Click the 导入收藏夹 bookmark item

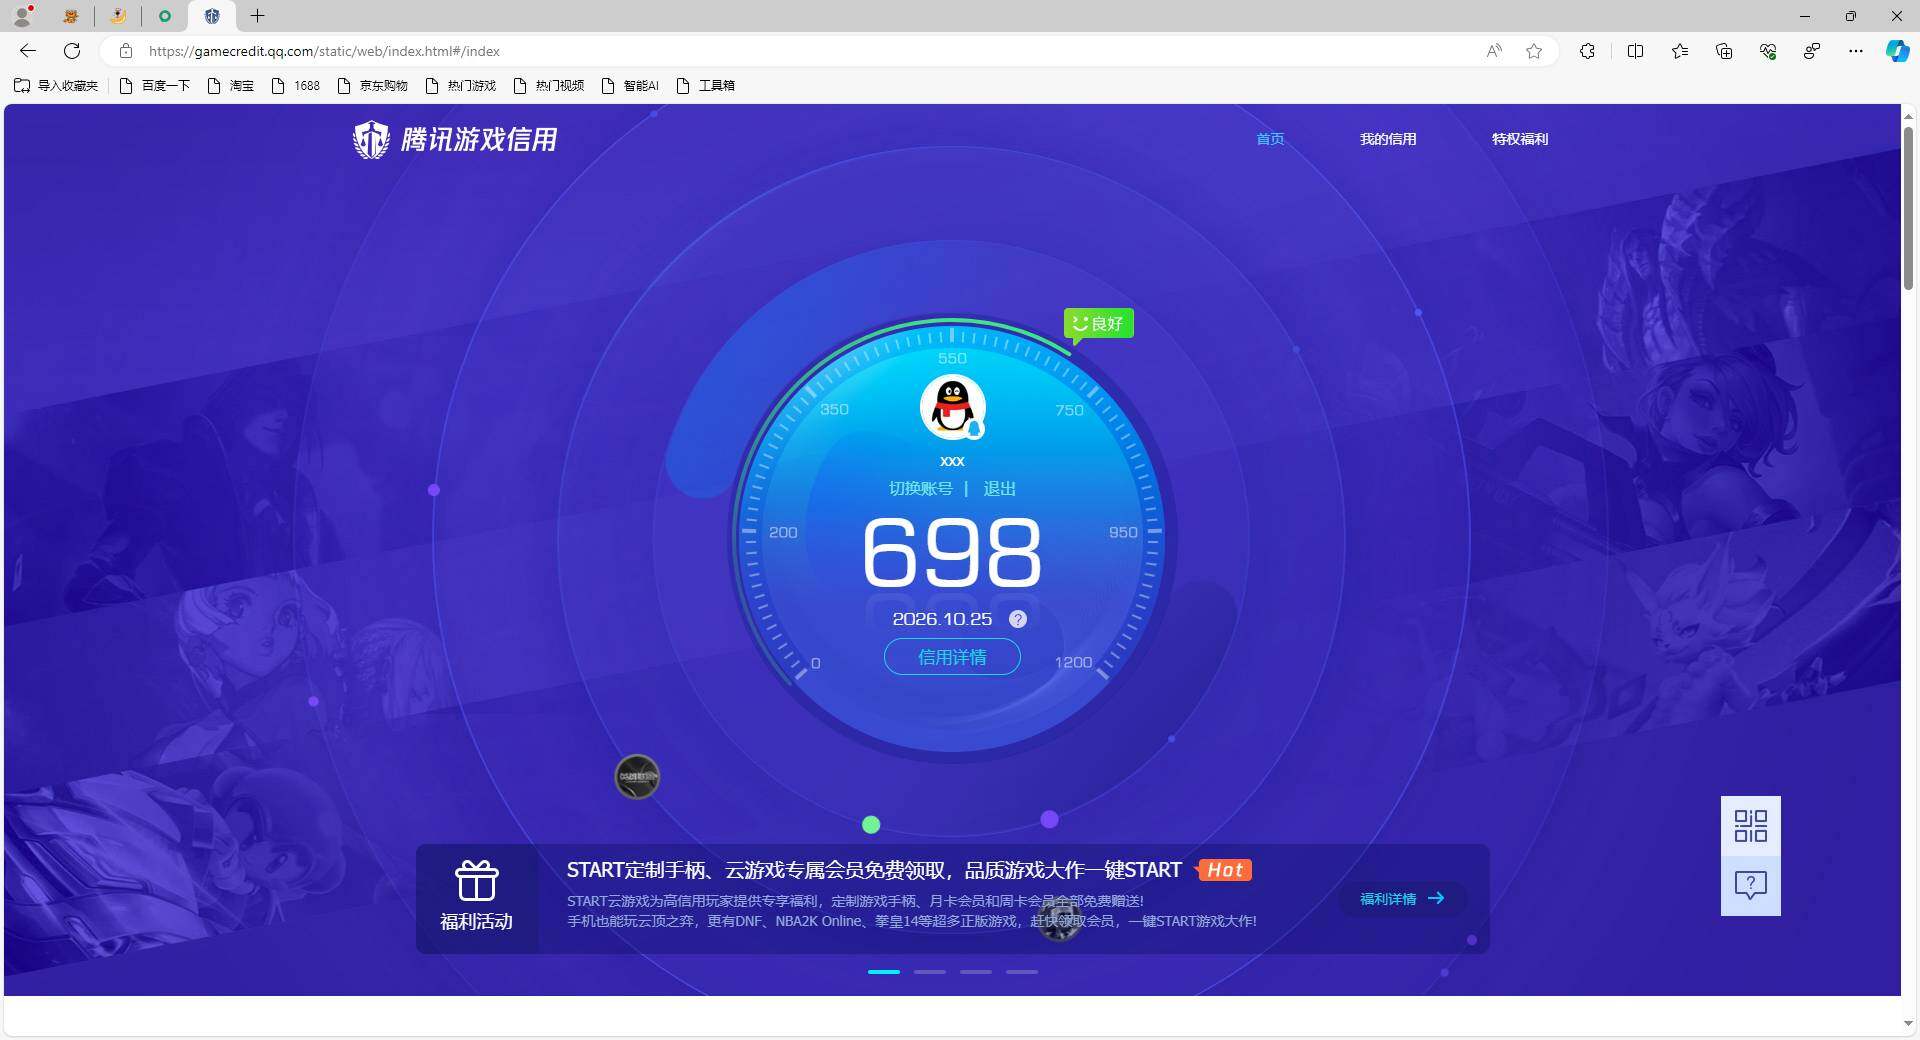pos(56,86)
